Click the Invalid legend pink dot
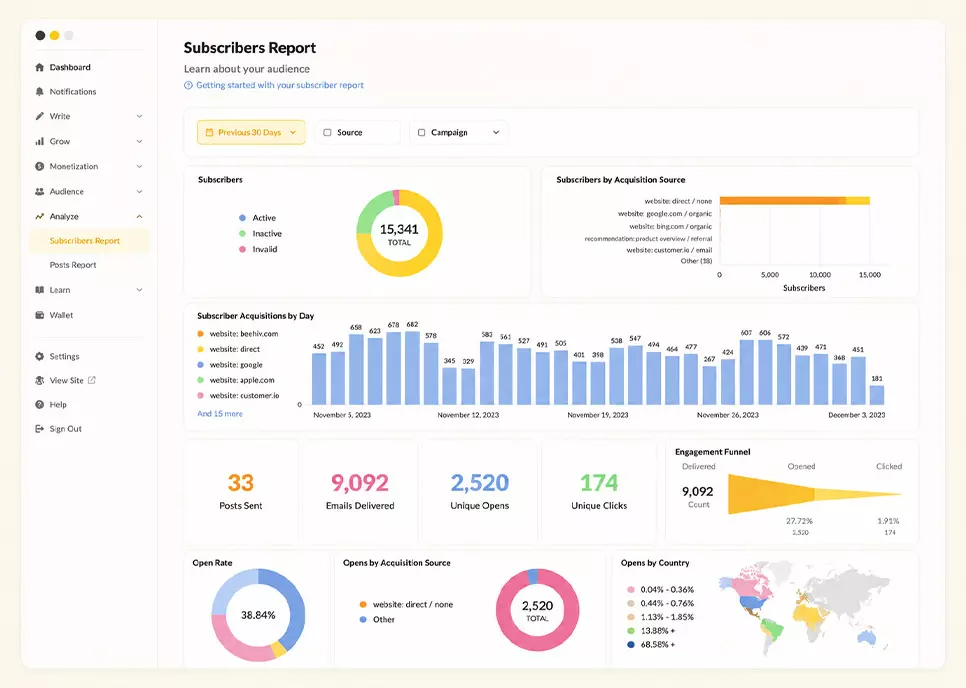The image size is (966, 688). click(x=243, y=249)
